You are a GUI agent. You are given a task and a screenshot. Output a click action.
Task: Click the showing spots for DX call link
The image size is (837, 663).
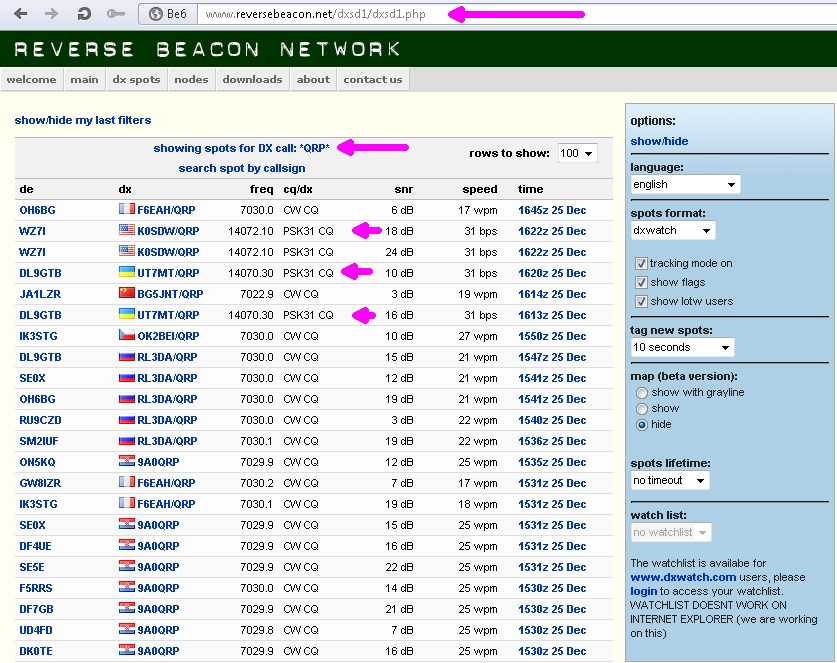point(241,148)
